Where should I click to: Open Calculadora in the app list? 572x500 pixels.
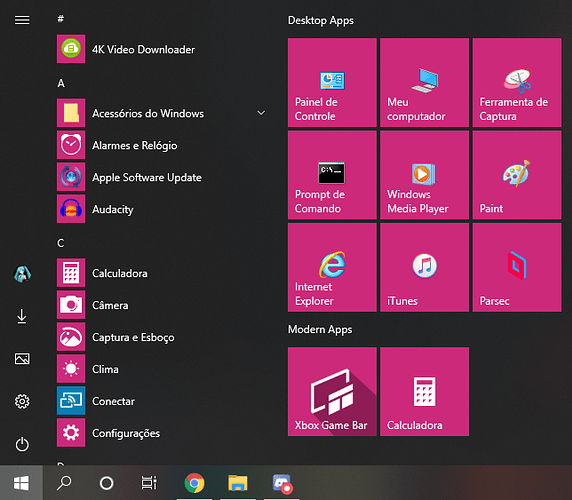tap(162, 273)
